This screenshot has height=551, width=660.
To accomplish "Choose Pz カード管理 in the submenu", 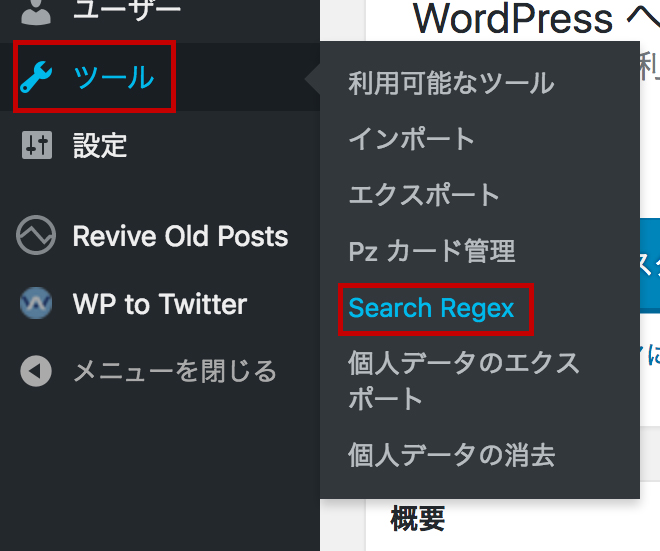I will pyautogui.click(x=432, y=250).
